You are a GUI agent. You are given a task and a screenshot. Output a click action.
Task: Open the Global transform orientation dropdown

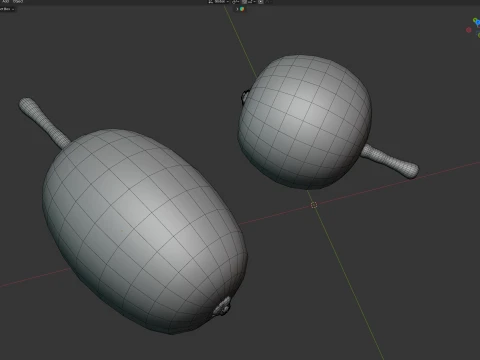[218, 2]
